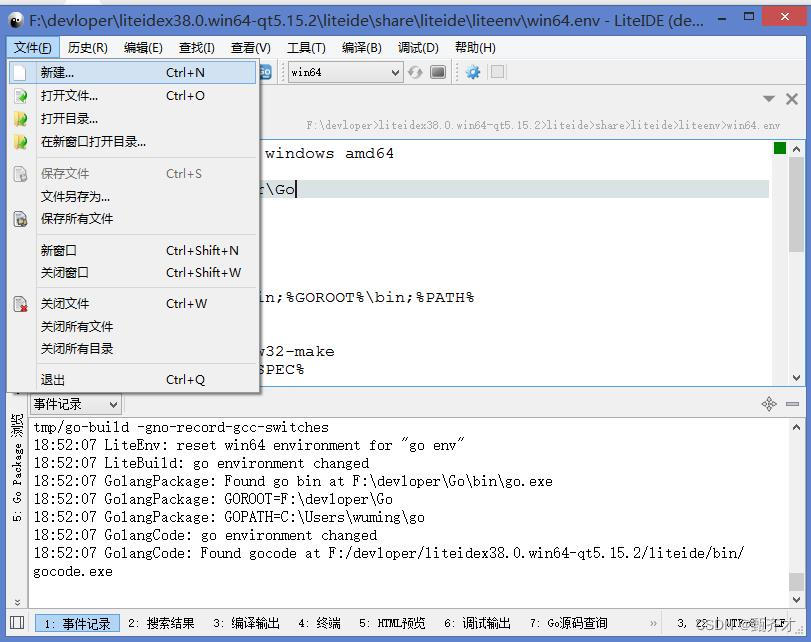Image resolution: width=811 pixels, height=642 pixels.
Task: Switch to 5: HTML预览 tab
Action: click(x=392, y=623)
